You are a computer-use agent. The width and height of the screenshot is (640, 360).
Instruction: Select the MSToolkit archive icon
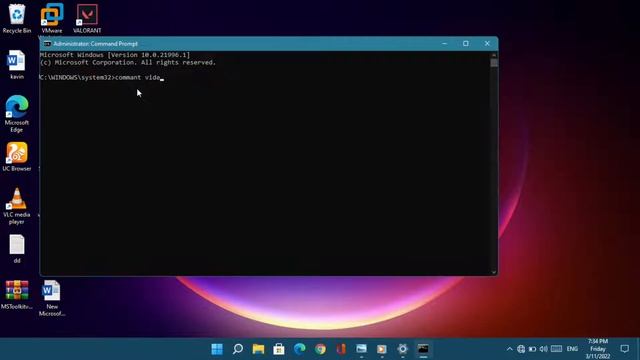click(x=17, y=295)
